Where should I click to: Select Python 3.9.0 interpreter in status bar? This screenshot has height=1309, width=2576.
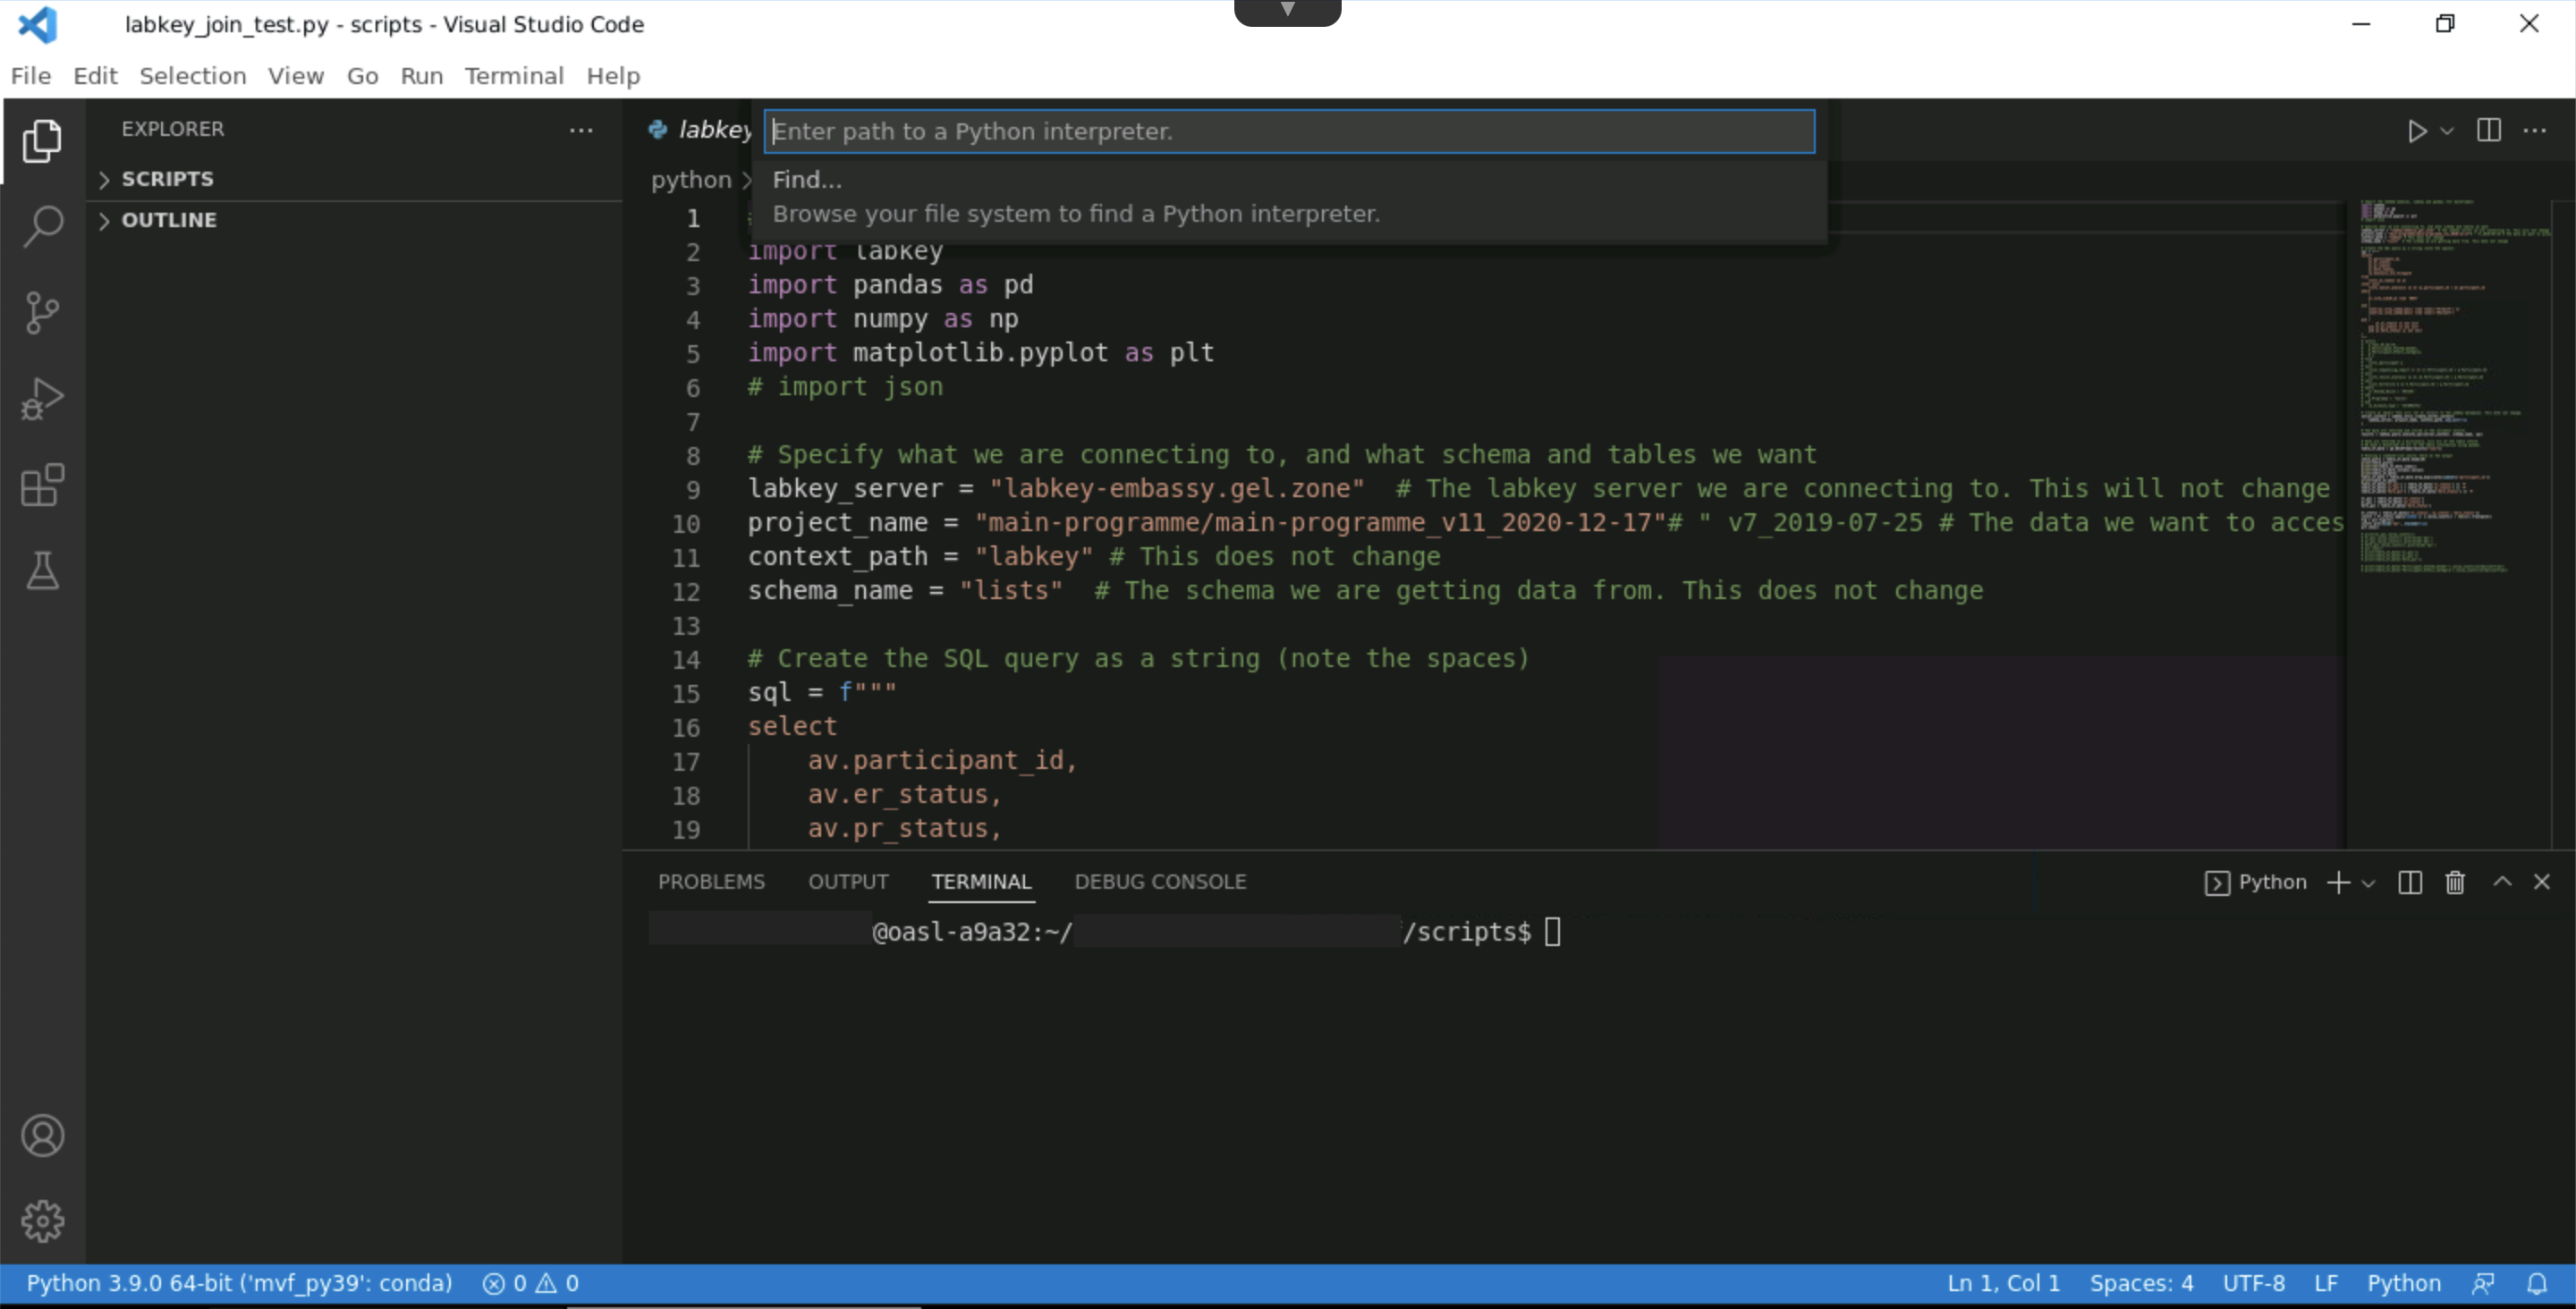pos(239,1283)
